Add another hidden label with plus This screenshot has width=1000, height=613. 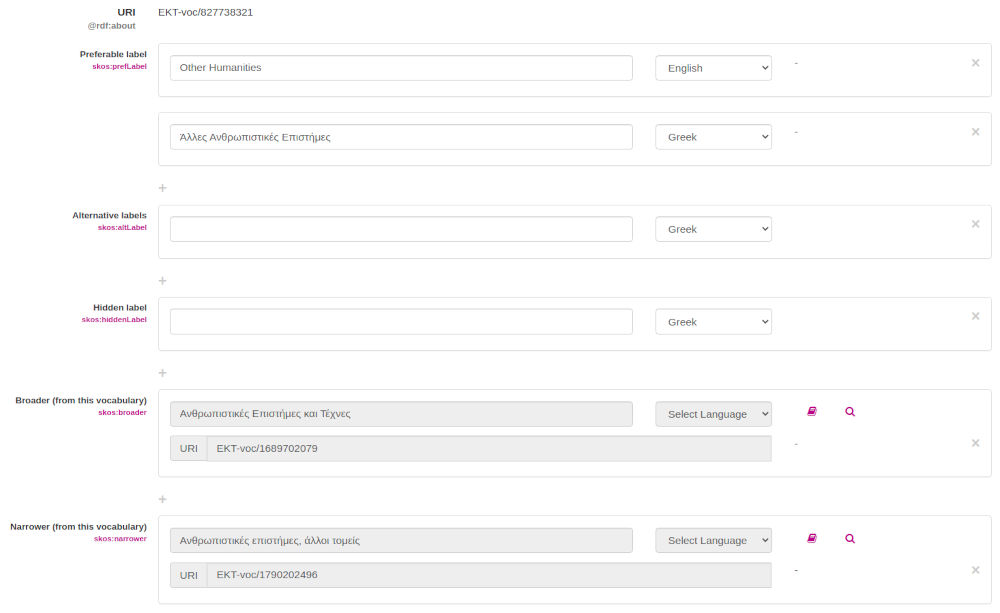coord(162,372)
